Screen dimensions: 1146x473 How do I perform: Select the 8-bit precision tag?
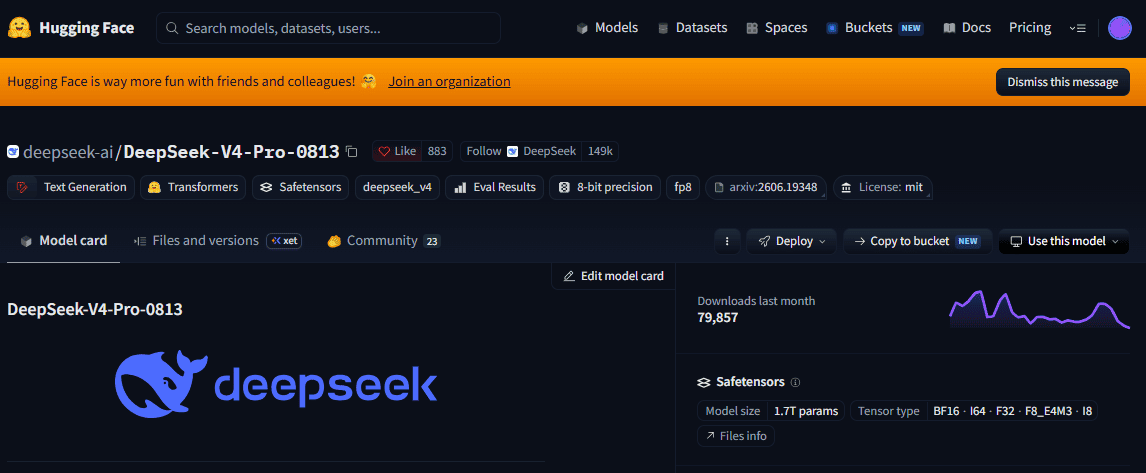coord(605,187)
